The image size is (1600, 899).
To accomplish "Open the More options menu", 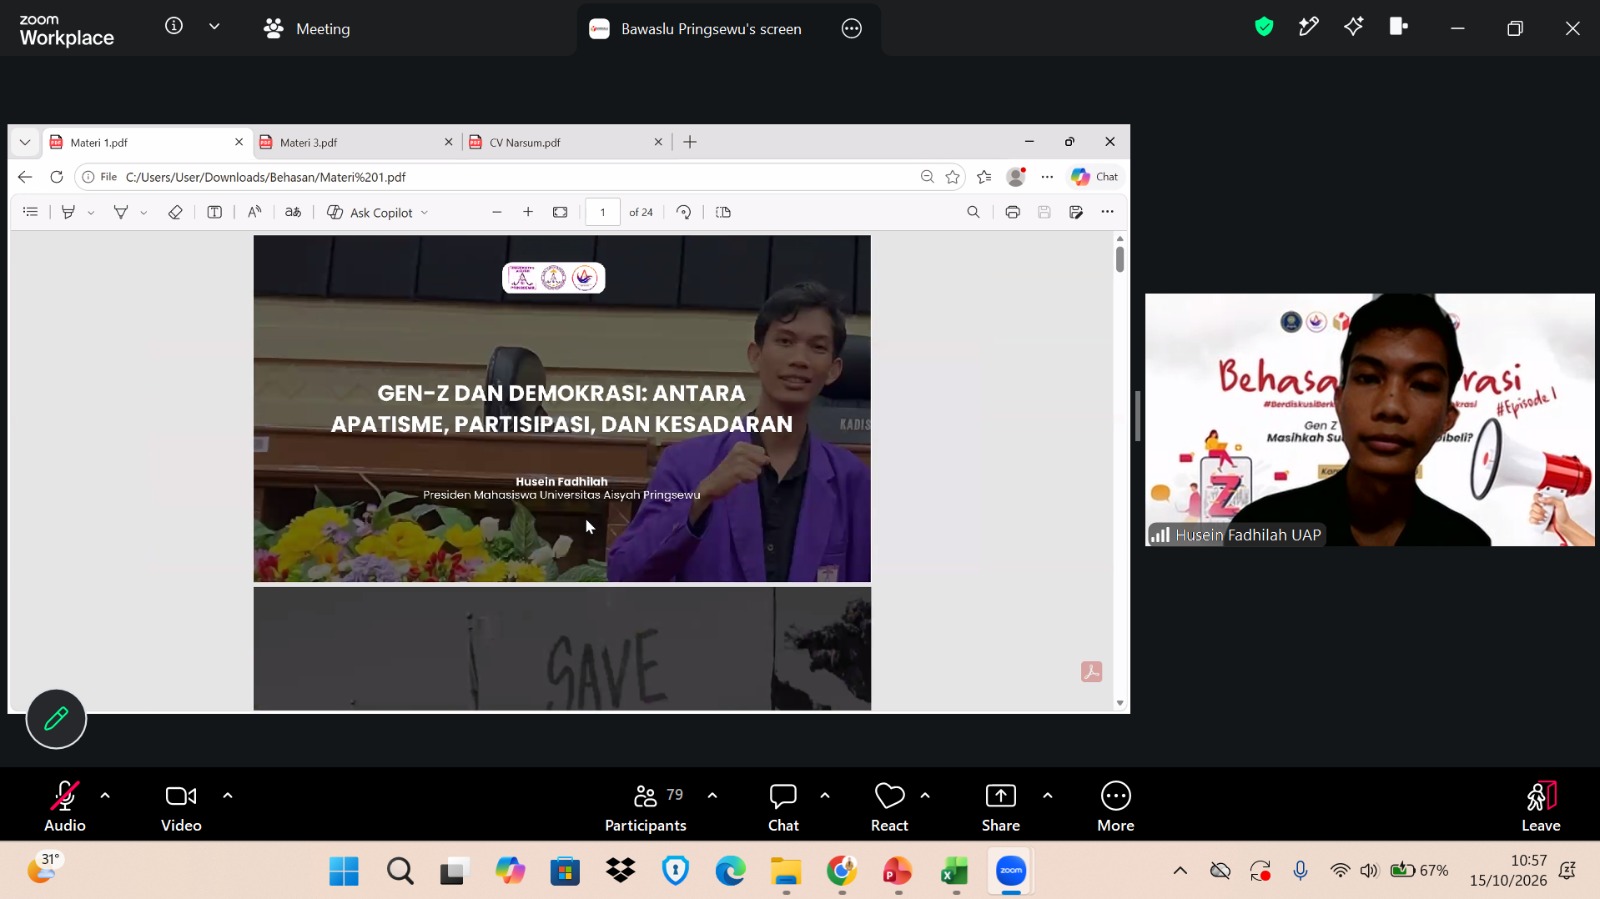I will [1116, 806].
